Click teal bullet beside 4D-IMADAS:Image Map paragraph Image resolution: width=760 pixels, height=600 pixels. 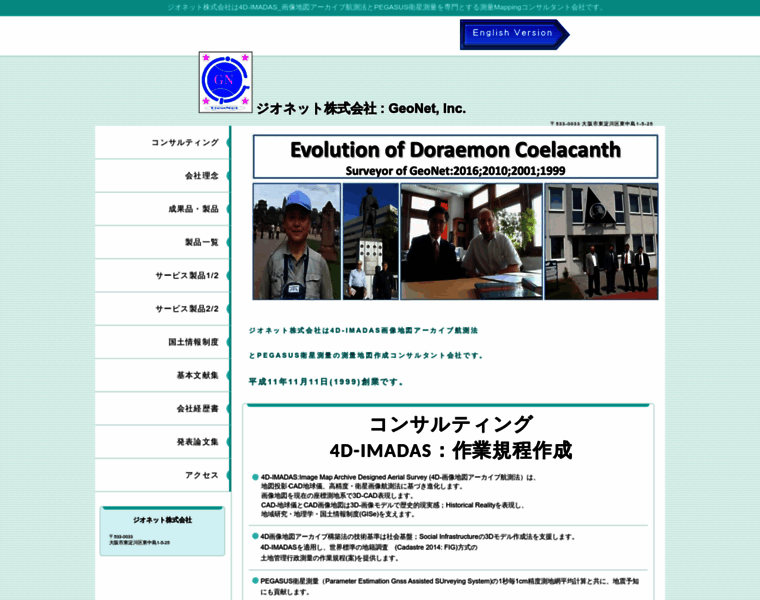click(x=255, y=477)
